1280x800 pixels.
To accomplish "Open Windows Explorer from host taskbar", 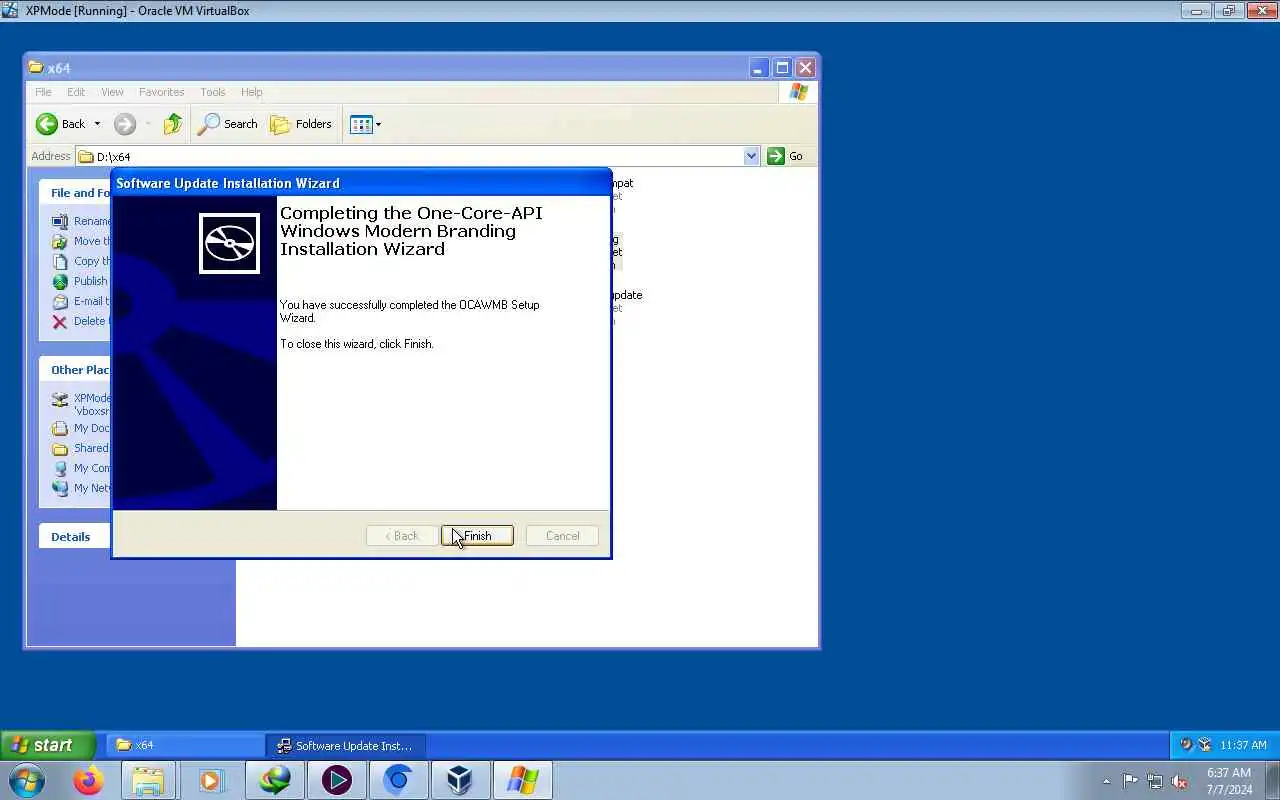I will coord(148,780).
